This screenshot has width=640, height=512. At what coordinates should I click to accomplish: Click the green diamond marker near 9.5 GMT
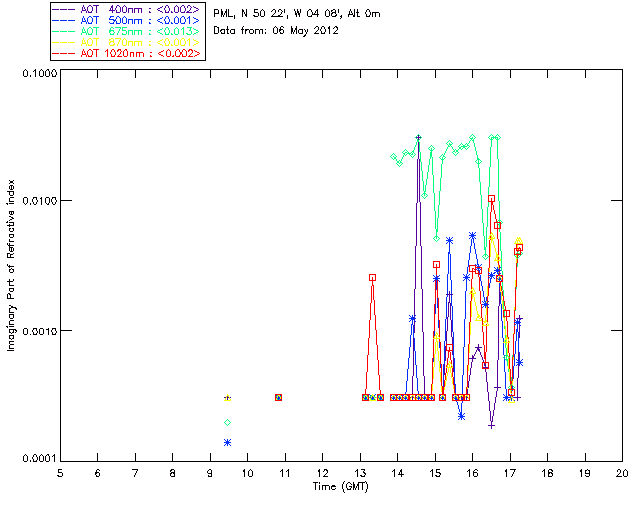[228, 423]
